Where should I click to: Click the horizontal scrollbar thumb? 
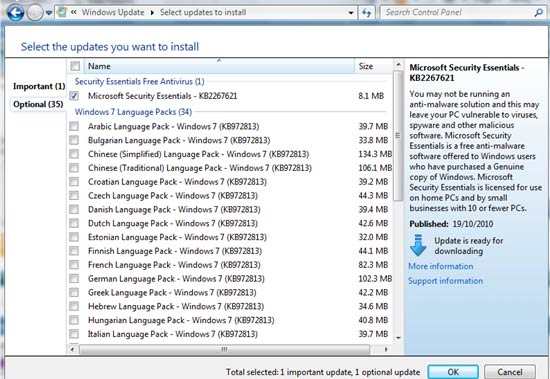(x=224, y=350)
